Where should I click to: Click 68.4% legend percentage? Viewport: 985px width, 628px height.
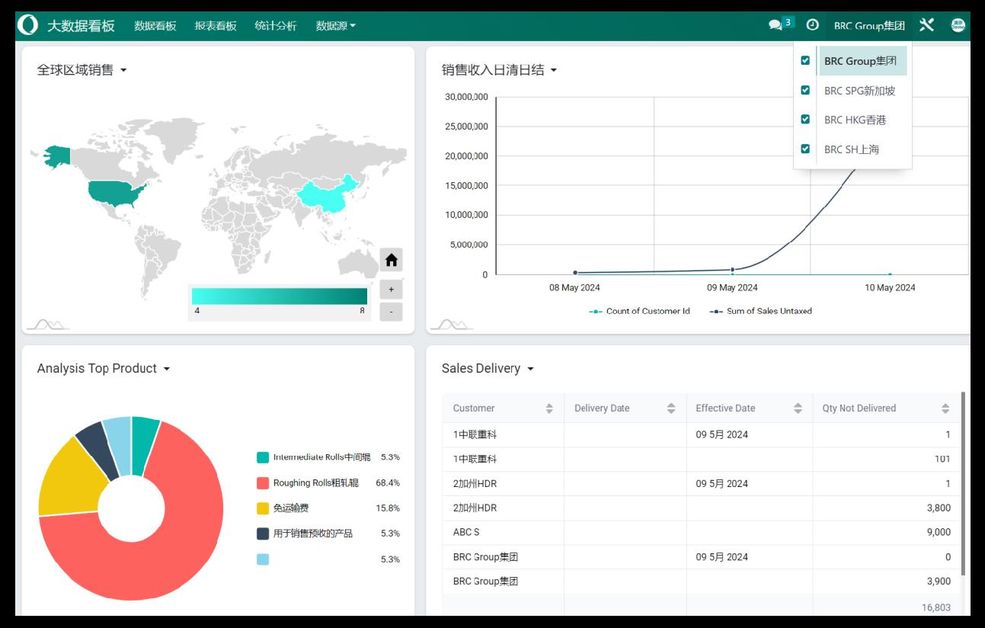388,483
